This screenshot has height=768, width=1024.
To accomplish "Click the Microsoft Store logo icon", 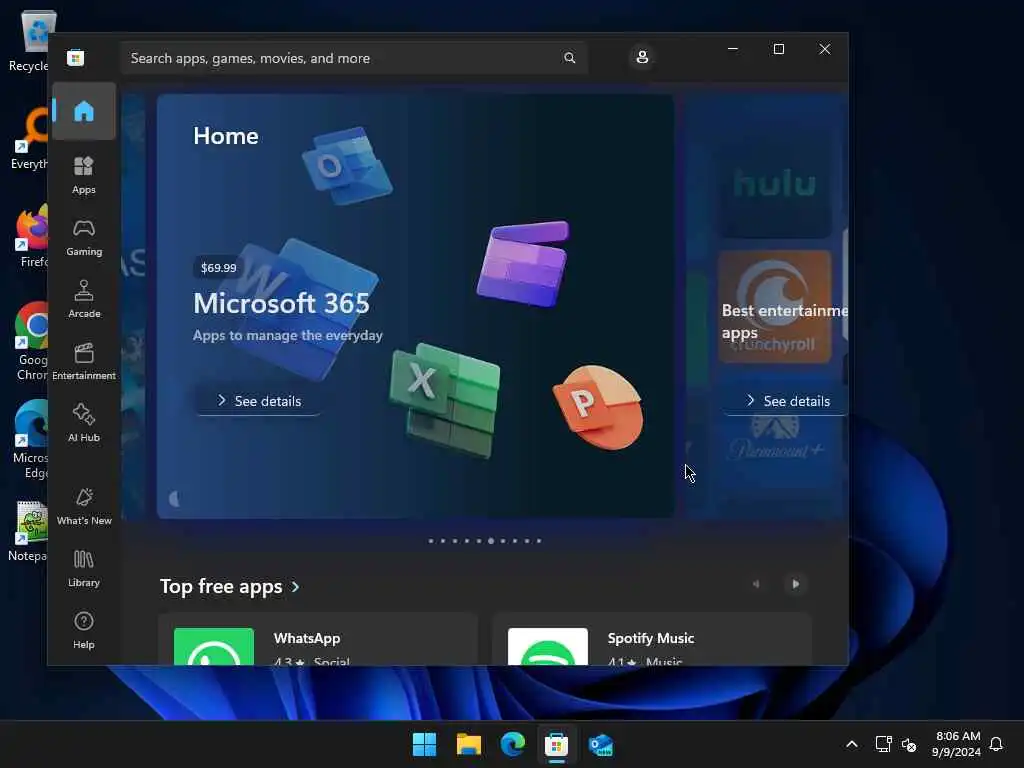I will coord(75,57).
